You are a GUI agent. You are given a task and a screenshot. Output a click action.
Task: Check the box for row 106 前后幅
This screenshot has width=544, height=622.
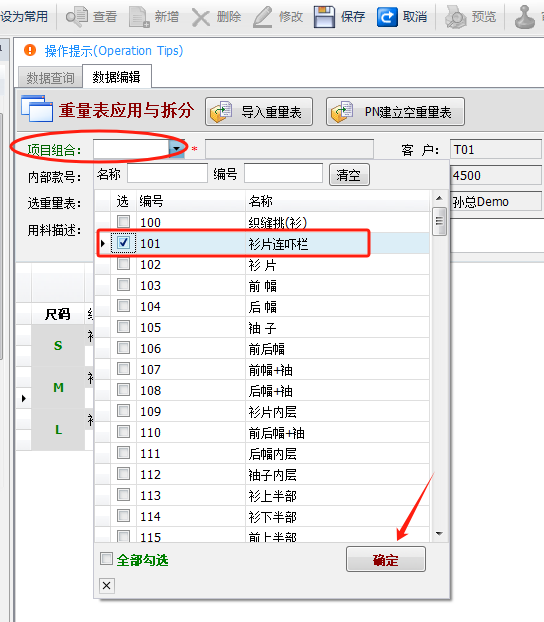pyautogui.click(x=123, y=347)
